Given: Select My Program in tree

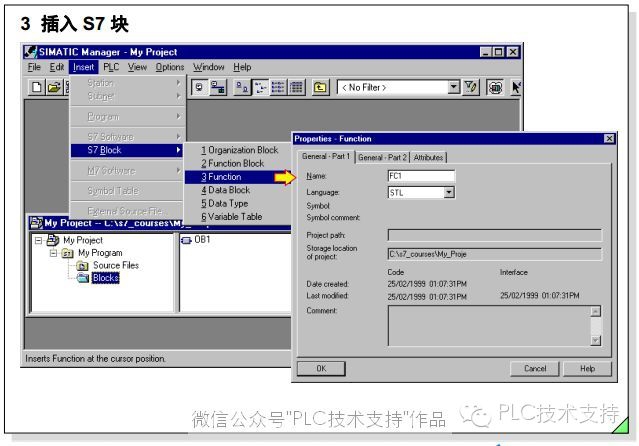Looking at the screenshot, I should pyautogui.click(x=100, y=253).
